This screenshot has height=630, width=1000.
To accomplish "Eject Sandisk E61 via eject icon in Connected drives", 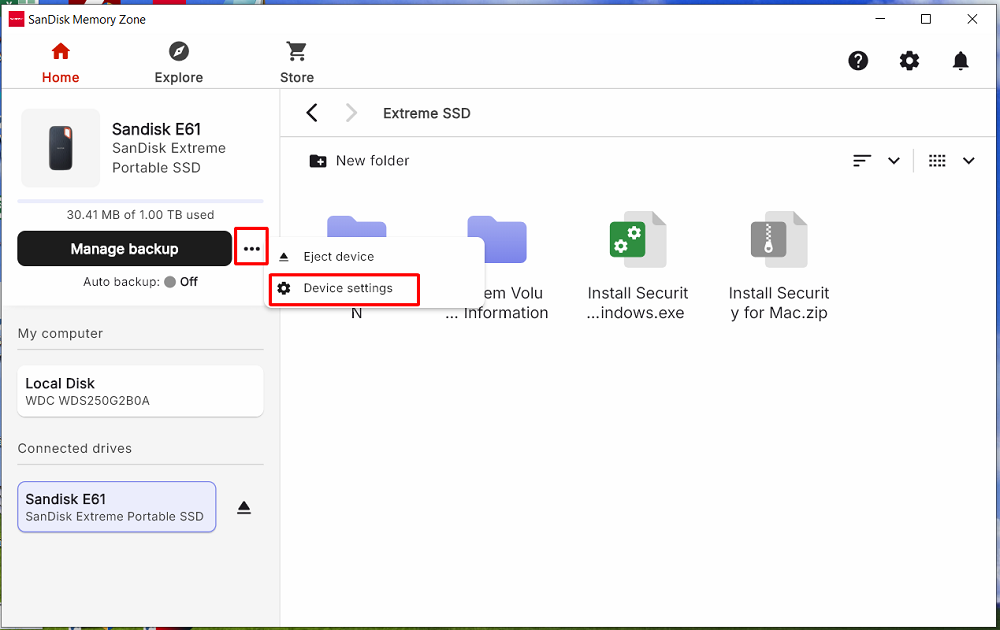I will point(244,508).
